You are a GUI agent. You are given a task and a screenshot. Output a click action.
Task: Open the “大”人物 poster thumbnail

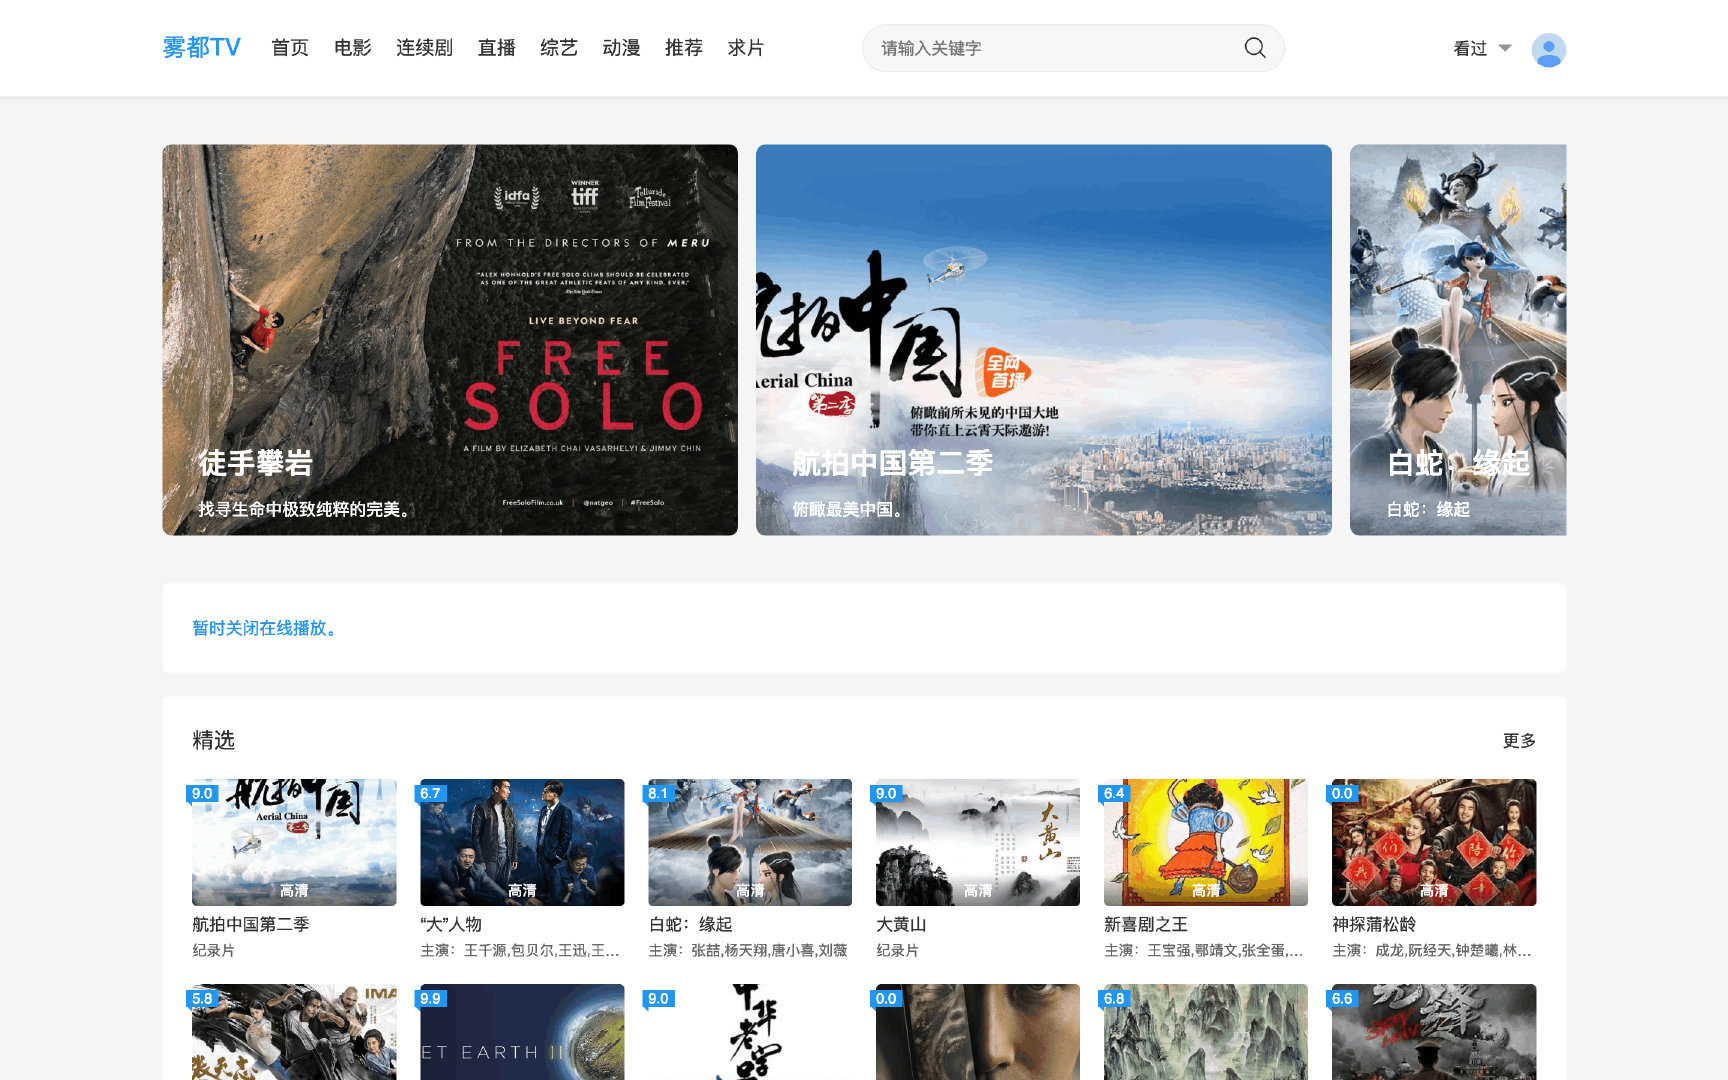[x=522, y=842]
